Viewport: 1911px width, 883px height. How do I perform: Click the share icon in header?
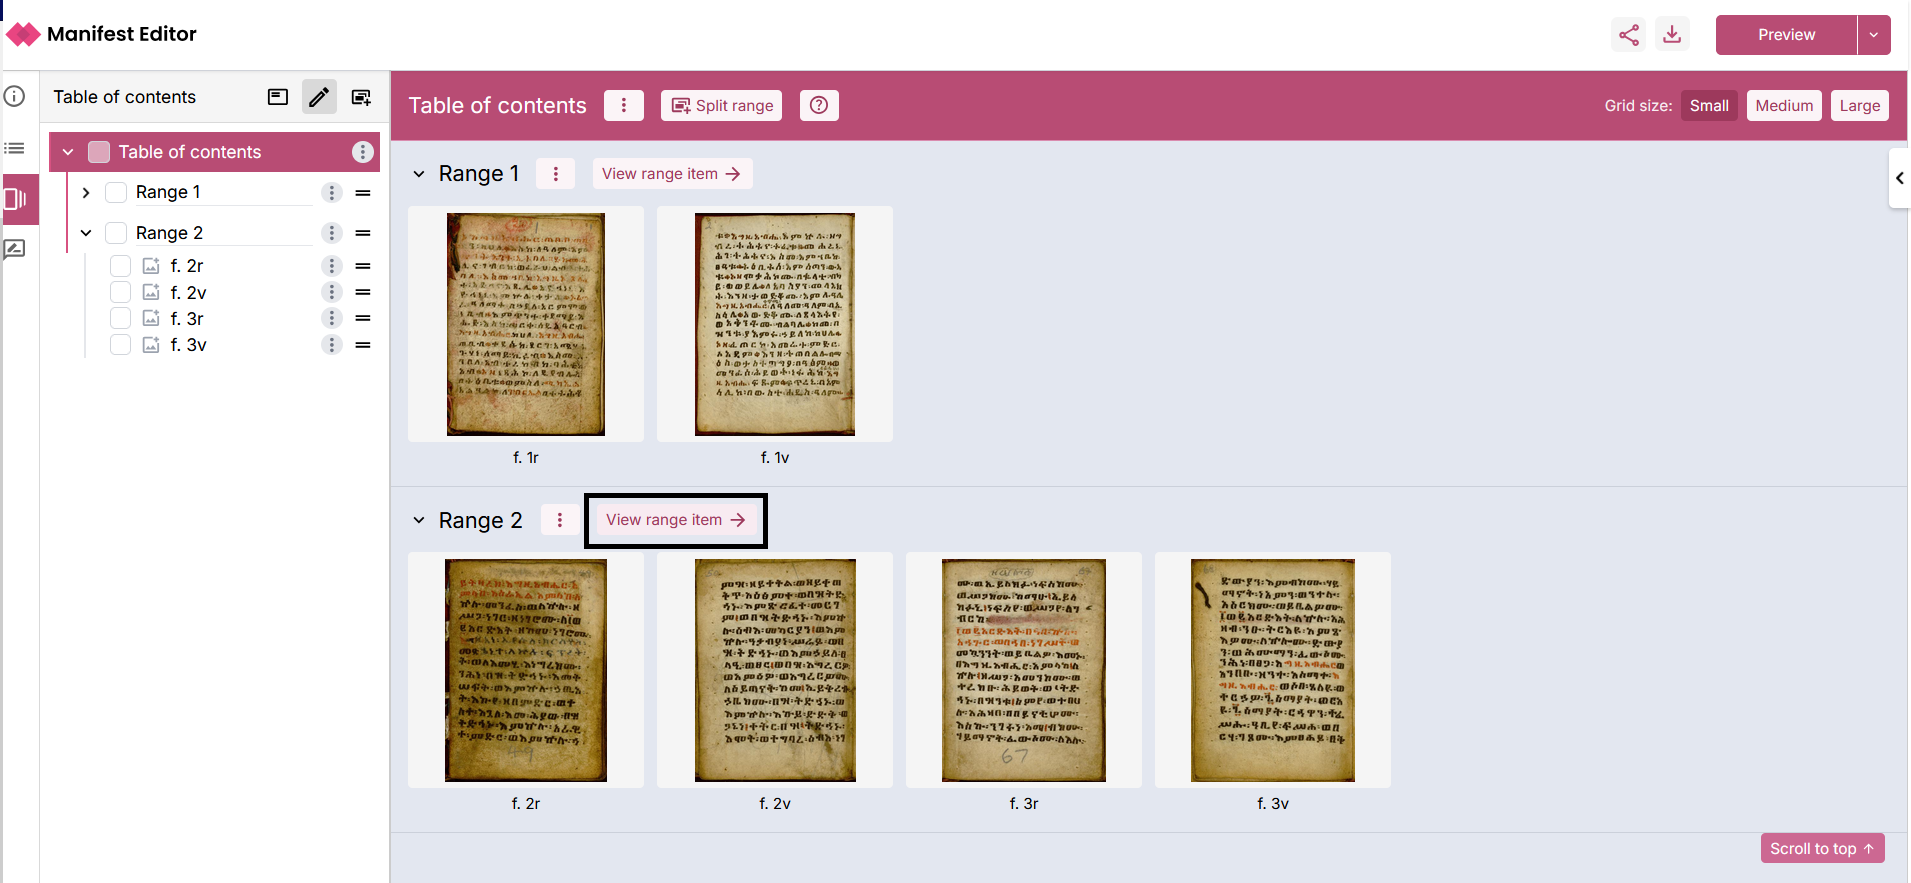click(x=1629, y=35)
